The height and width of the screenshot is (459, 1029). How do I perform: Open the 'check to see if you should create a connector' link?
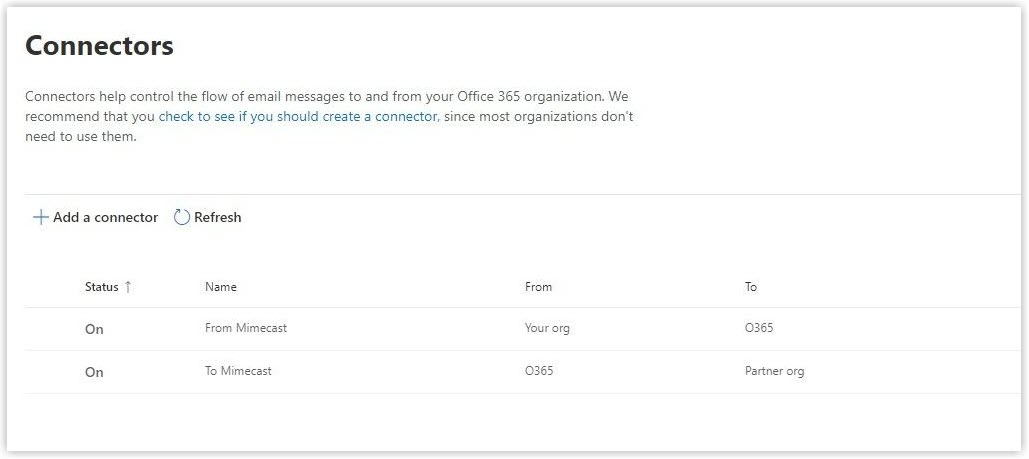click(298, 116)
